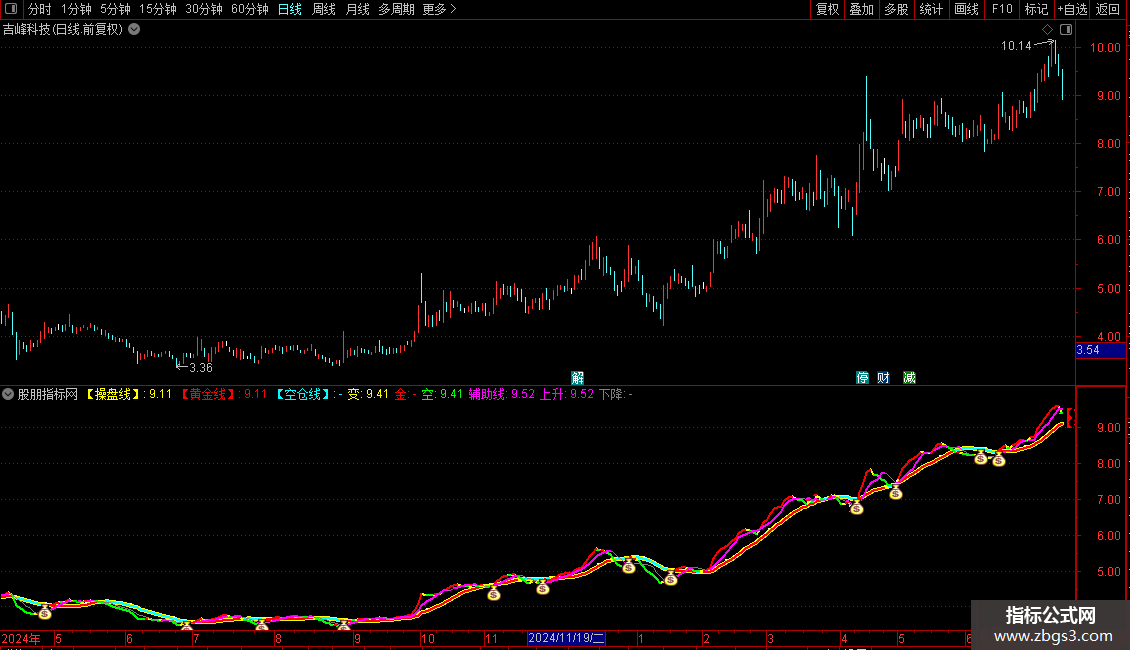Screen dimensions: 1130x650
Task: Click the leftmost money bag signal icon
Action: tap(45, 613)
